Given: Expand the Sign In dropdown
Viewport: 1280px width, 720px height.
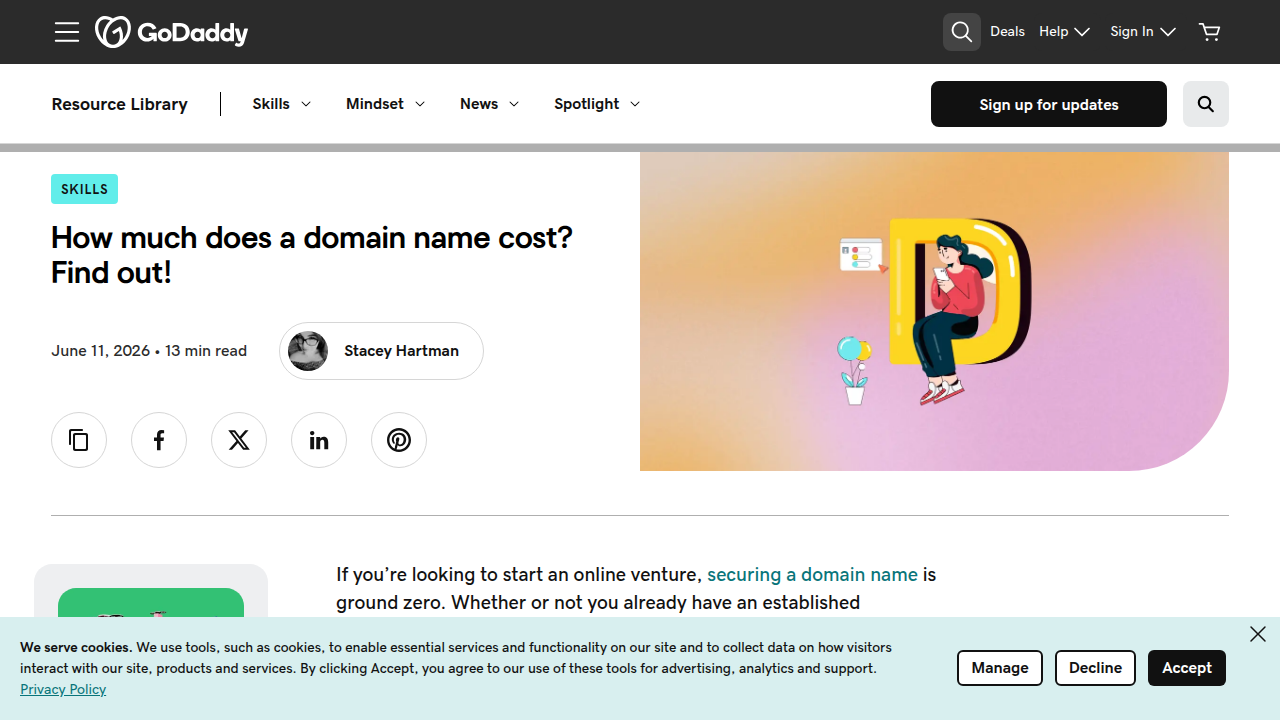Looking at the screenshot, I should tap(1142, 32).
